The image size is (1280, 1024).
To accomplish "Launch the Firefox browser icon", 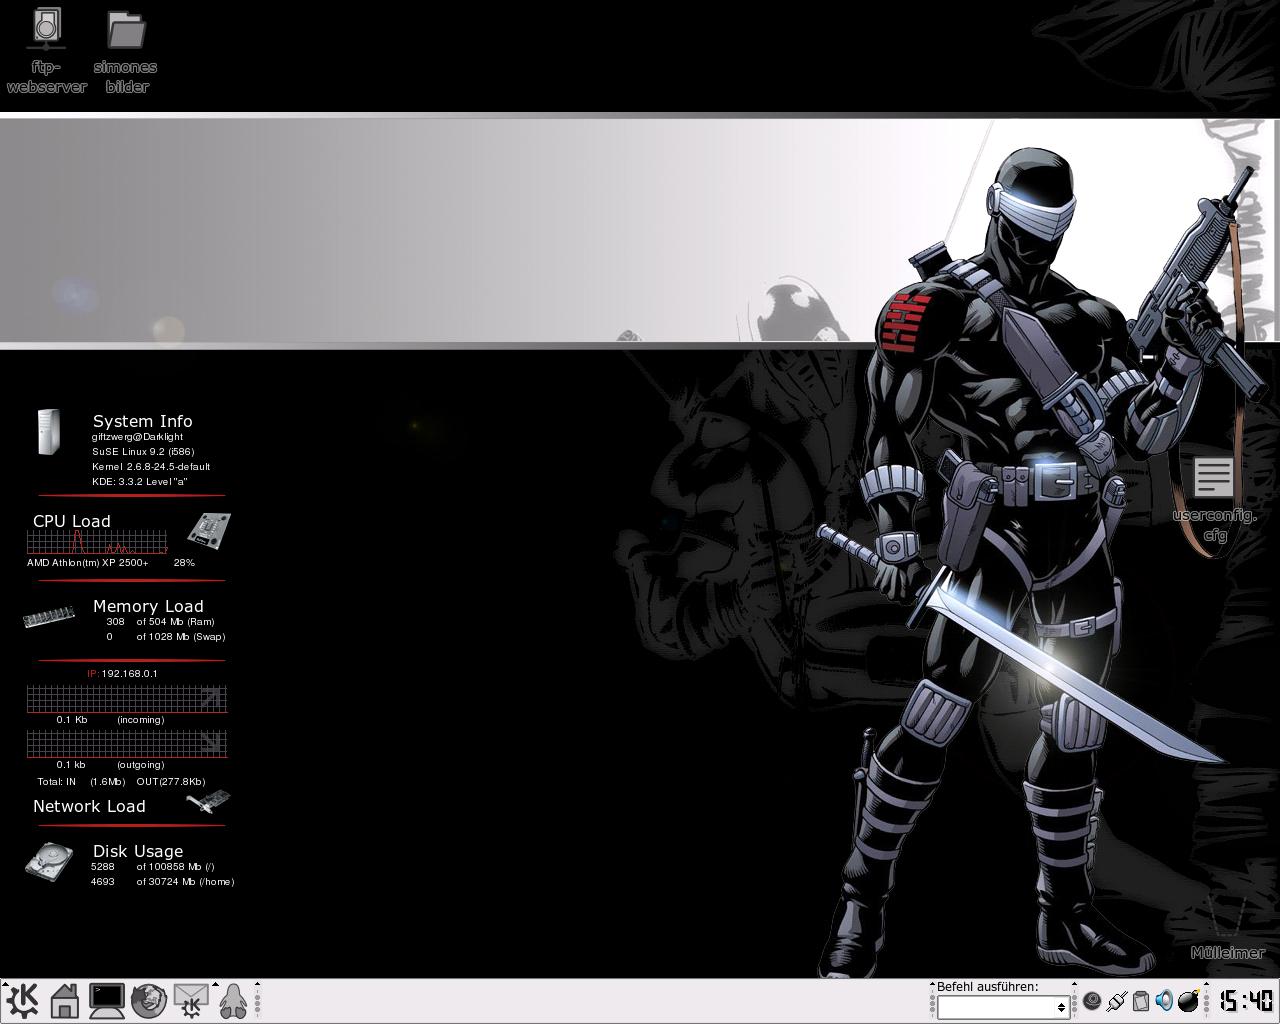I will tap(149, 1001).
